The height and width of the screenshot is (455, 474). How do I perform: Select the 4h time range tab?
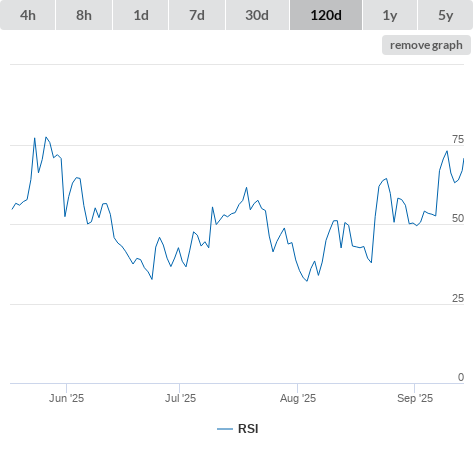click(28, 15)
